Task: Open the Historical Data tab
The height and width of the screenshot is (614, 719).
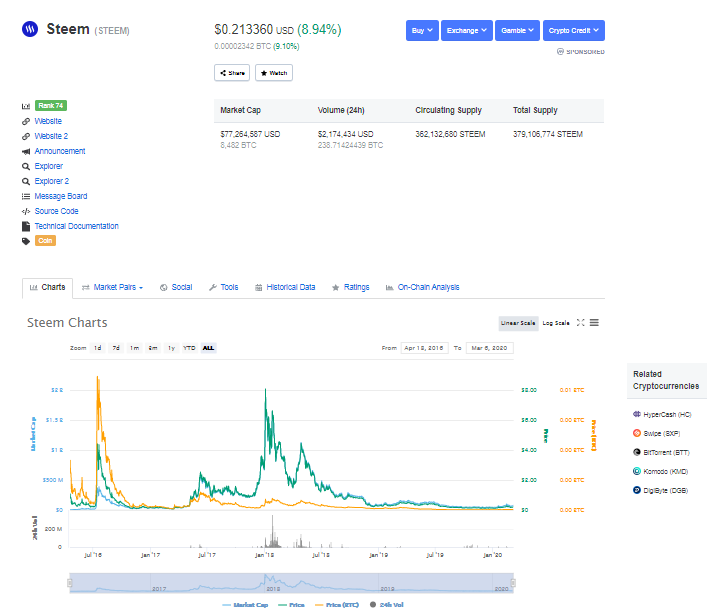Action: [x=285, y=288]
